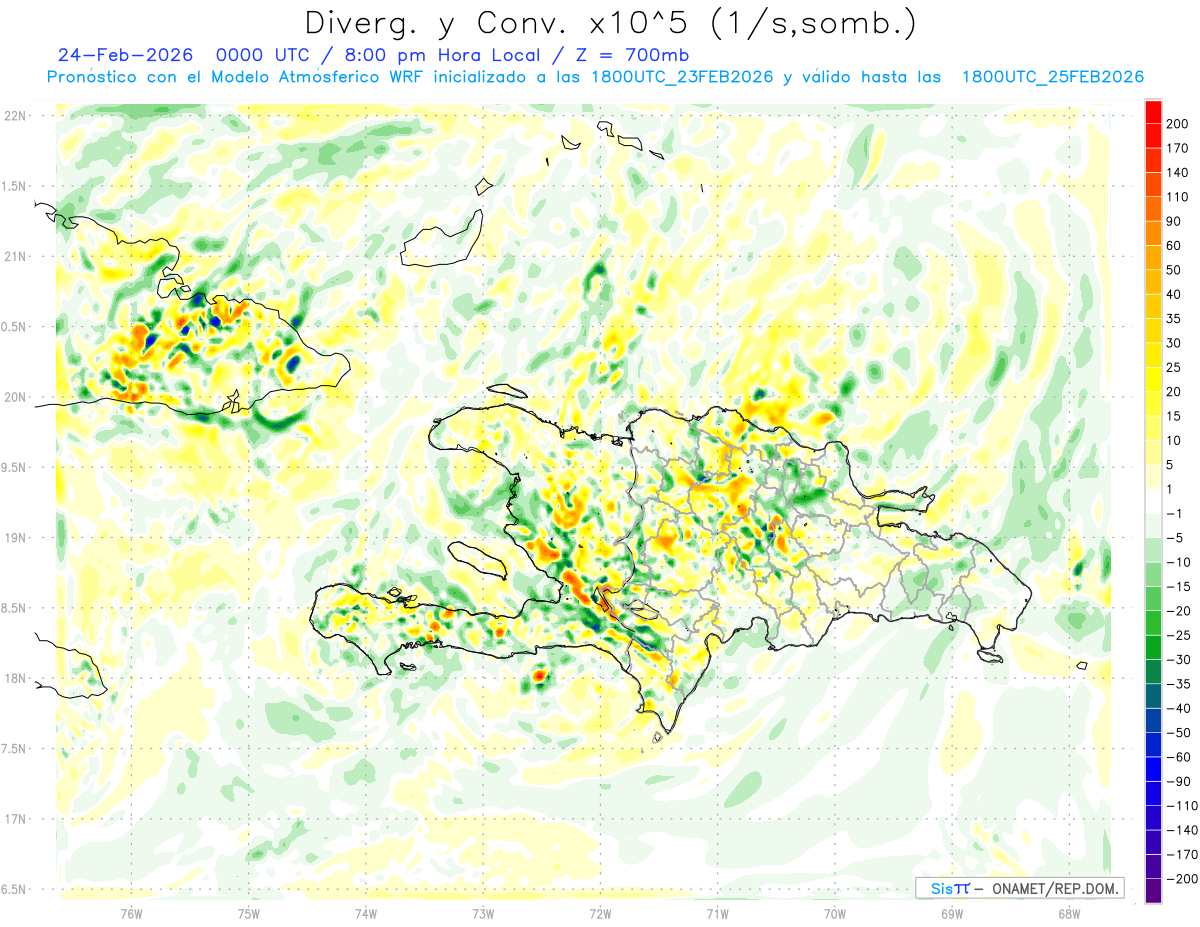Screen dimensions: 1200x927
Task: Click the '71W' longitude label
Action: click(717, 913)
